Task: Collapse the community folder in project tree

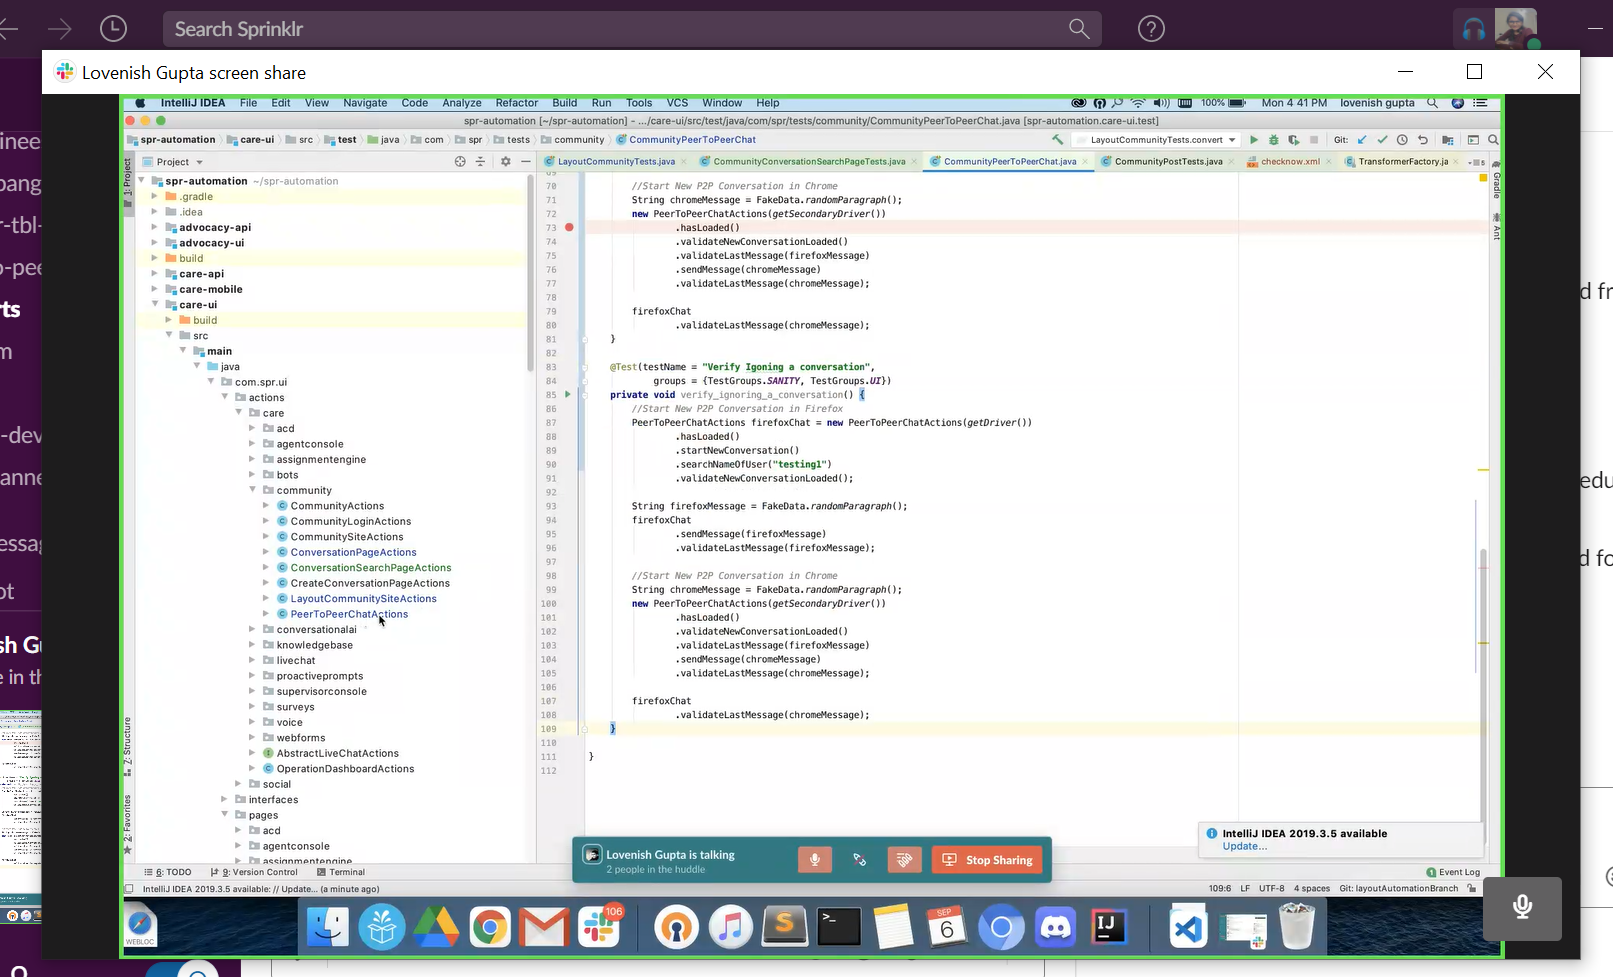Action: pyautogui.click(x=252, y=490)
